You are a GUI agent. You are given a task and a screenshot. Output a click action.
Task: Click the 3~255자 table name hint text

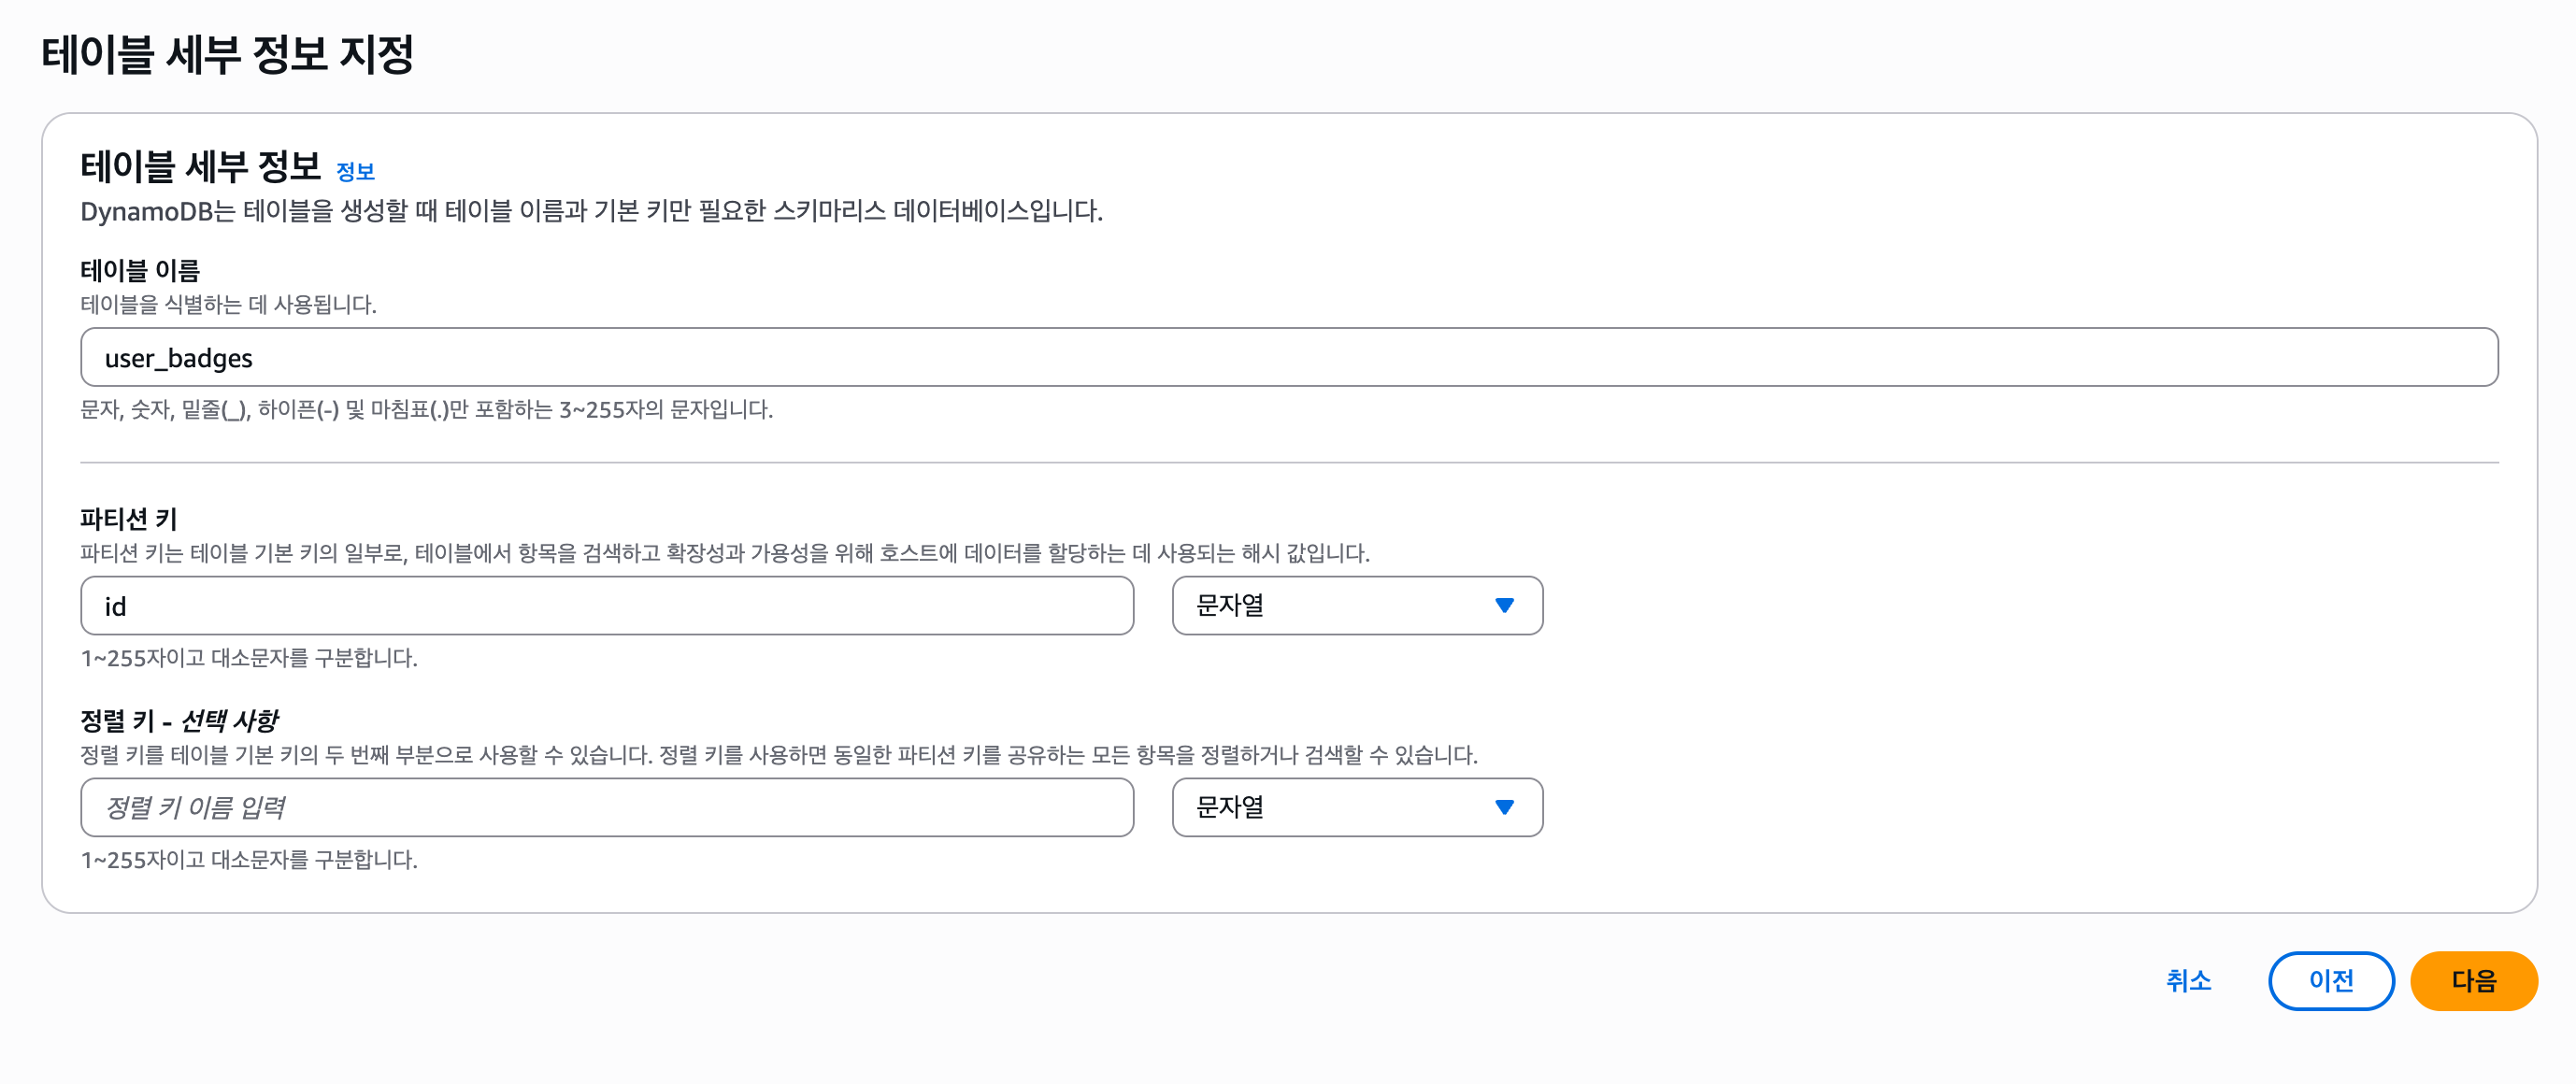426,410
